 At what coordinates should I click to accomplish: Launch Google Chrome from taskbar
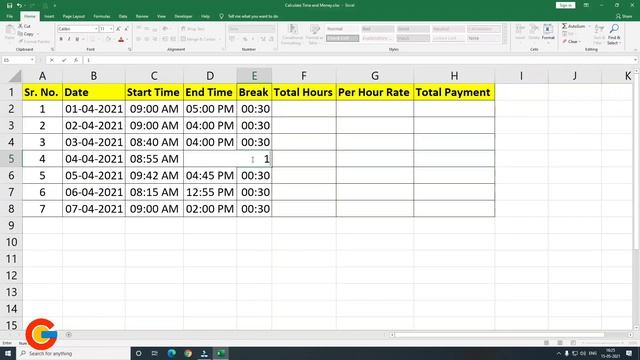coord(188,353)
